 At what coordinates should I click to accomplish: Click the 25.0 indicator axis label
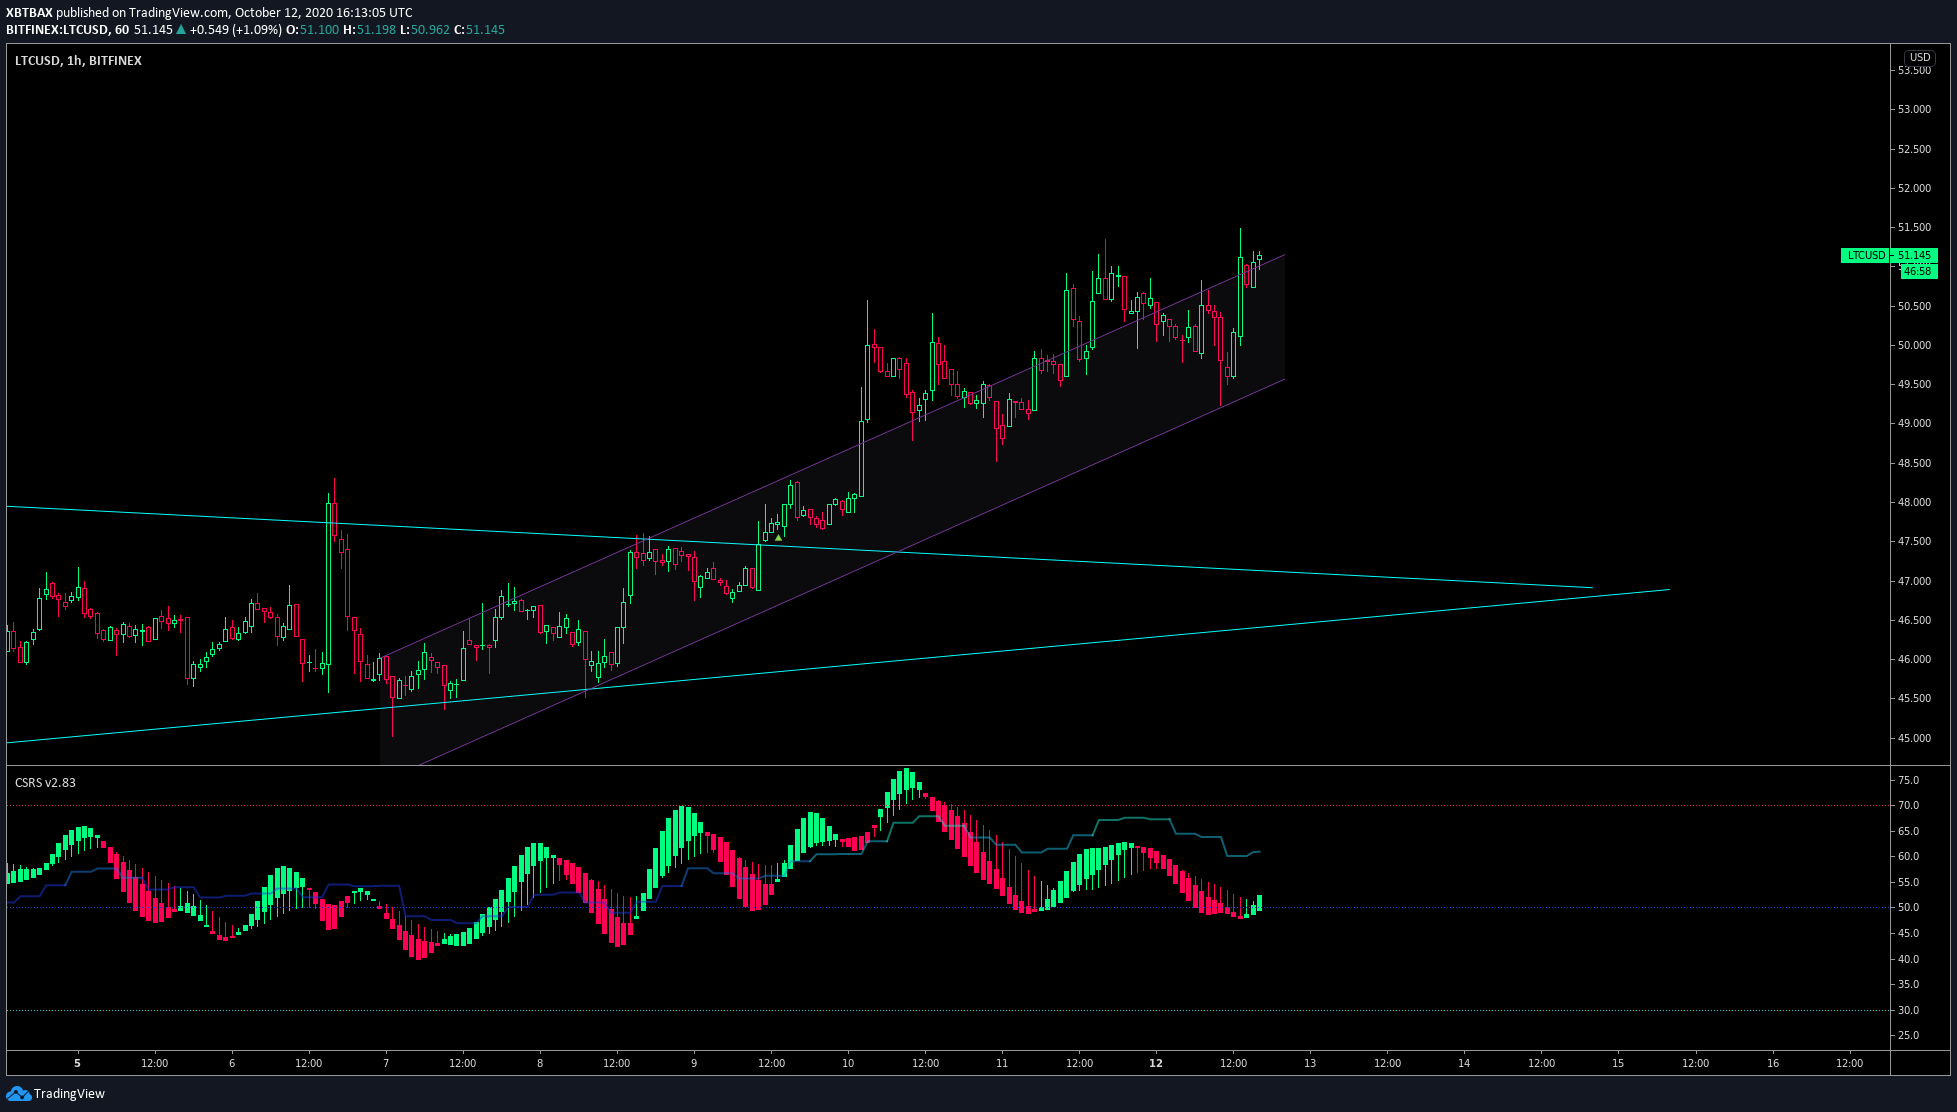click(1908, 1035)
